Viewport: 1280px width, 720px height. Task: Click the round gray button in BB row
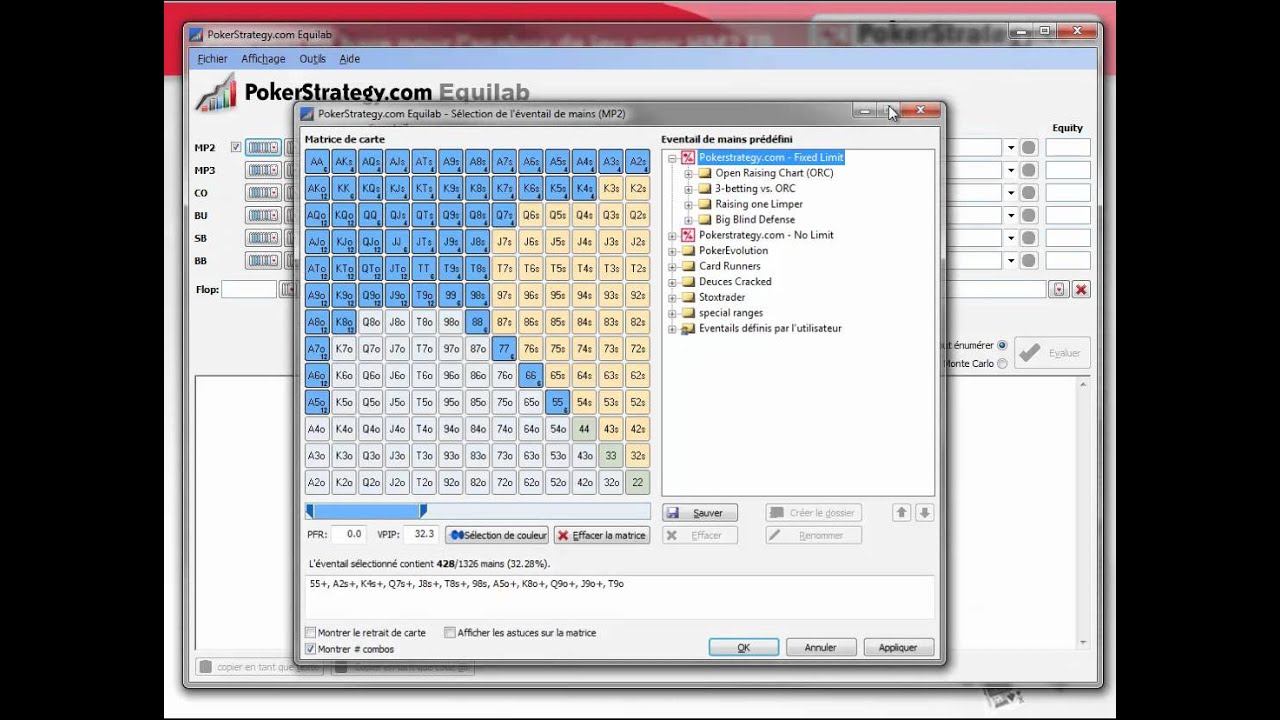tap(1028, 260)
